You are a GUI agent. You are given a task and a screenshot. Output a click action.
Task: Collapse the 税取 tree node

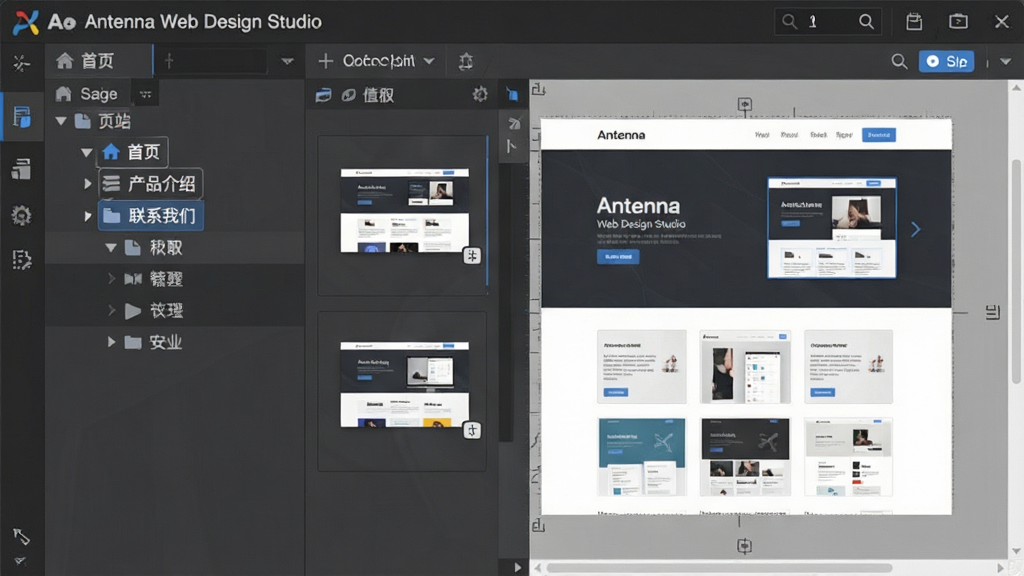pyautogui.click(x=111, y=248)
